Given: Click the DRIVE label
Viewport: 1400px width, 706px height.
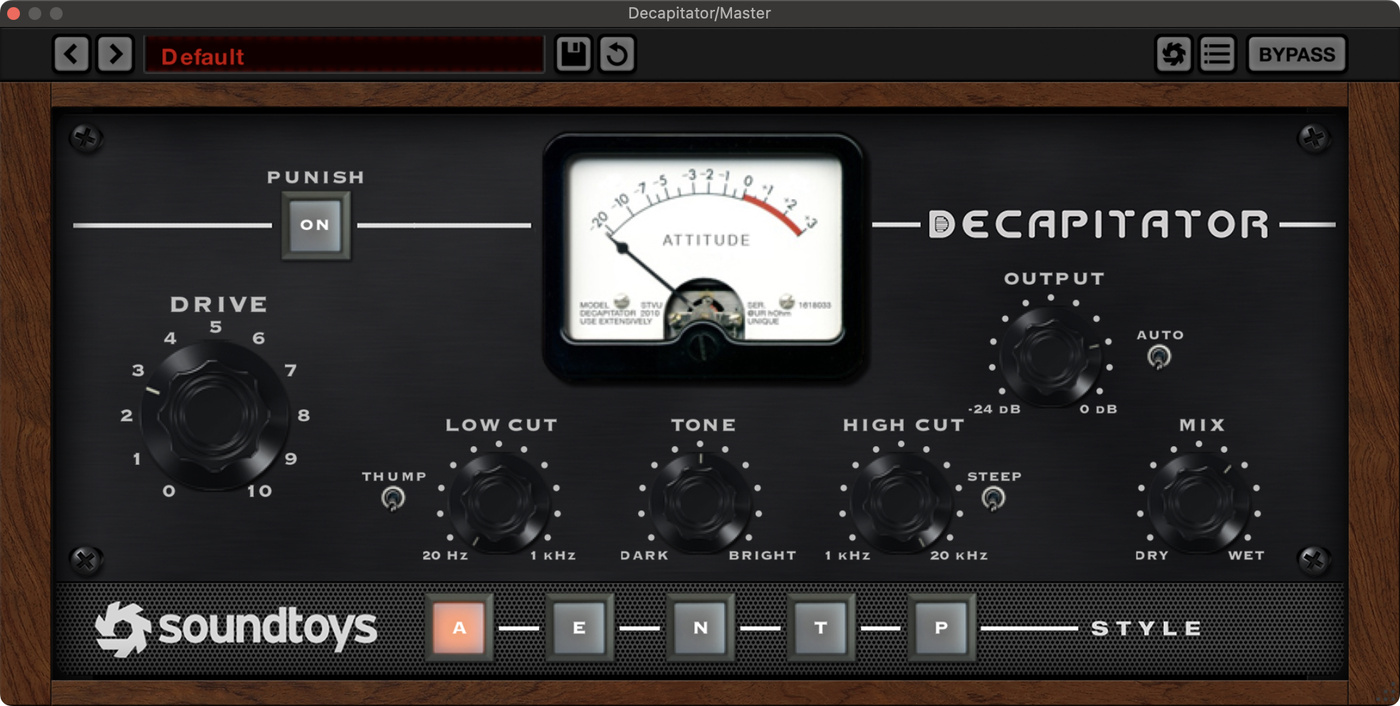Looking at the screenshot, I should coord(219,304).
